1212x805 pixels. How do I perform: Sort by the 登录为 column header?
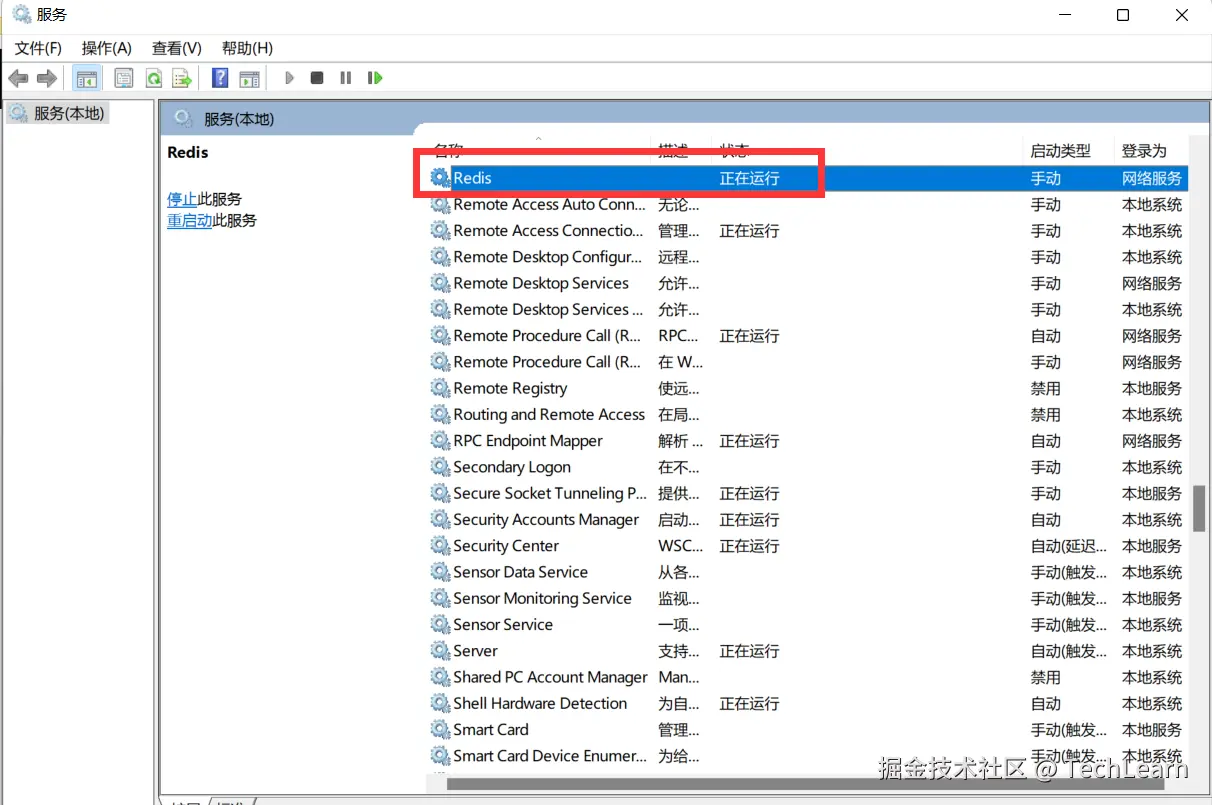coord(1144,151)
